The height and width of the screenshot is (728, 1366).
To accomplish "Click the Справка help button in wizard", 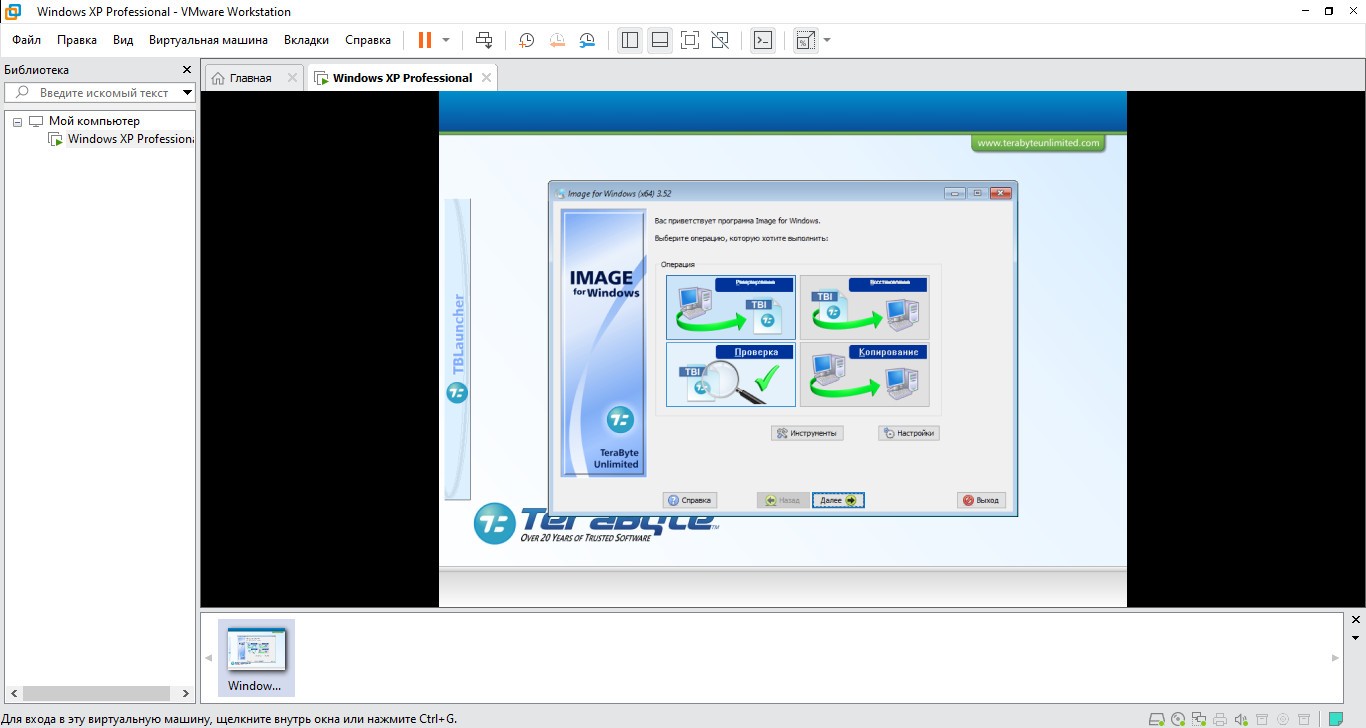I will [x=689, y=500].
